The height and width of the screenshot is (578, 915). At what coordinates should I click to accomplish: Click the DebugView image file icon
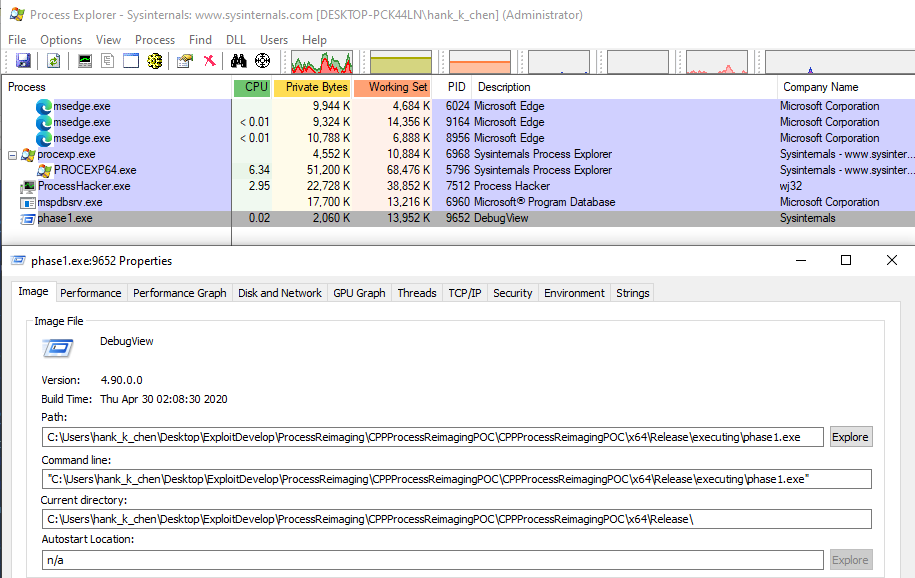coord(58,349)
